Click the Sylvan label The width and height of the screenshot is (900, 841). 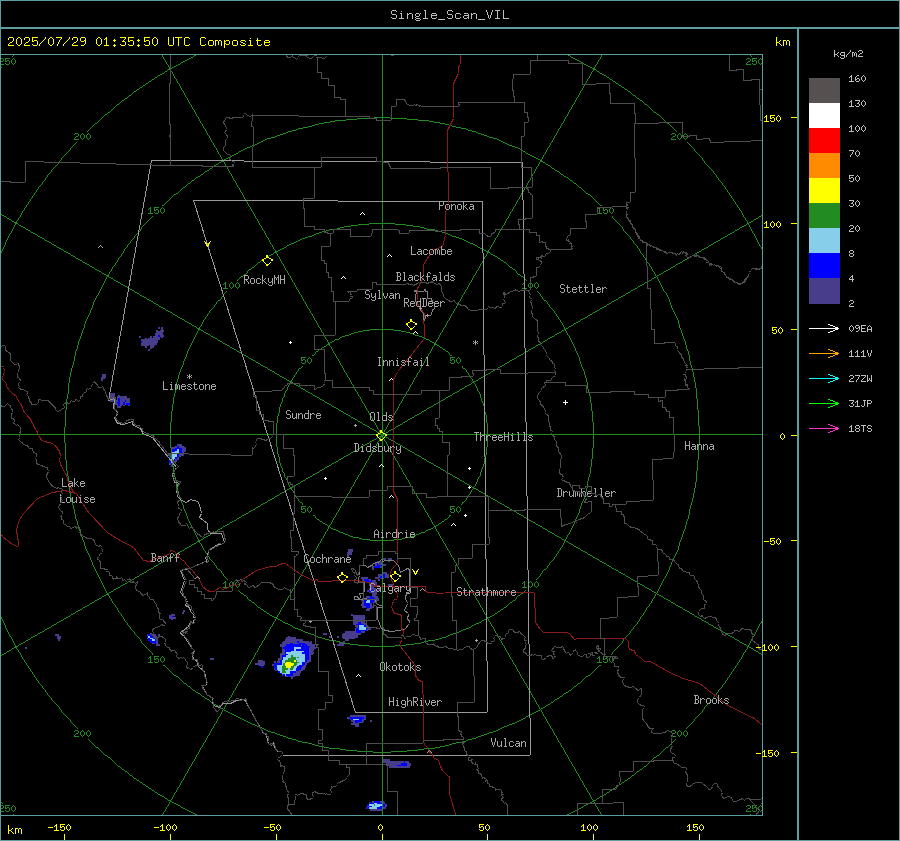[x=382, y=295]
